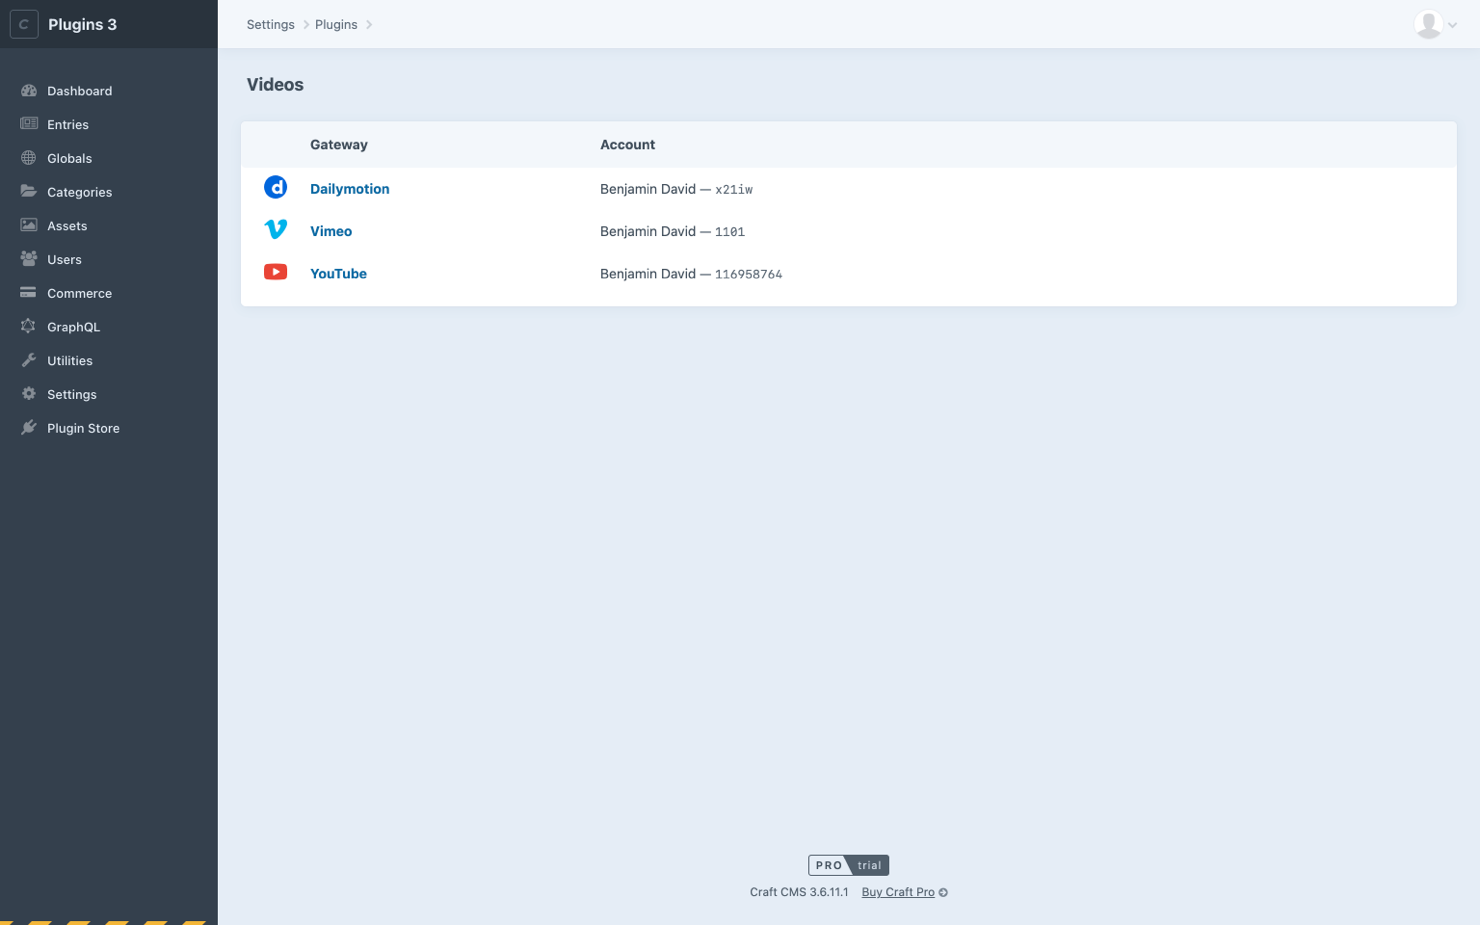
Task: Follow the Buy Craft Pro link
Action: (897, 892)
